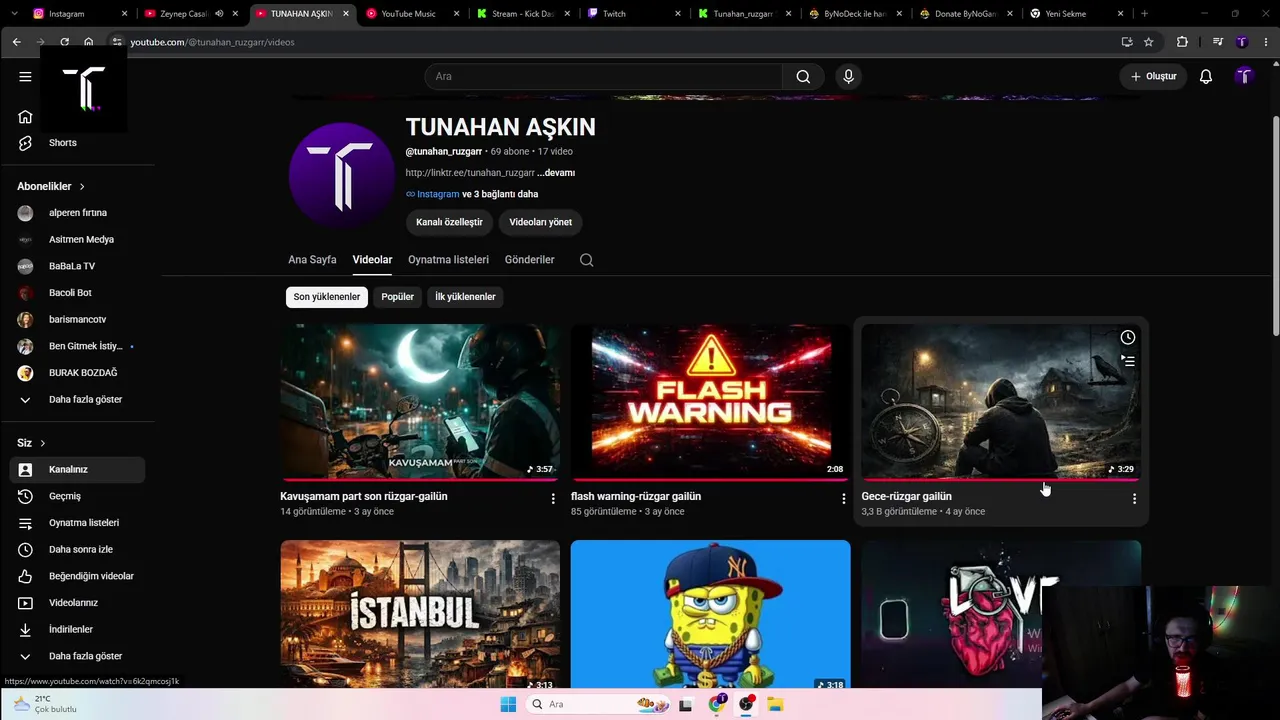
Task: Show the 3 more links (ve 3 bağlantı daha)
Action: point(500,194)
